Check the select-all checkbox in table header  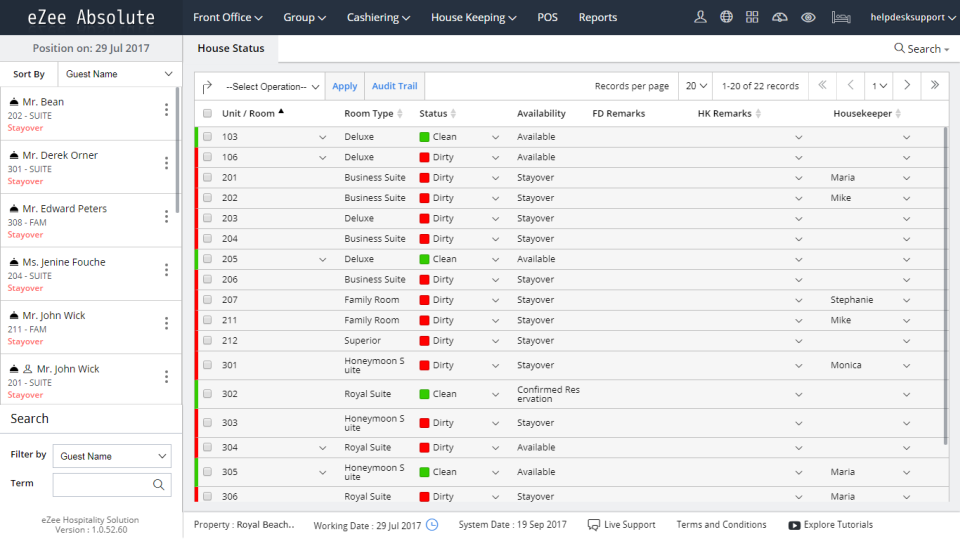point(207,114)
